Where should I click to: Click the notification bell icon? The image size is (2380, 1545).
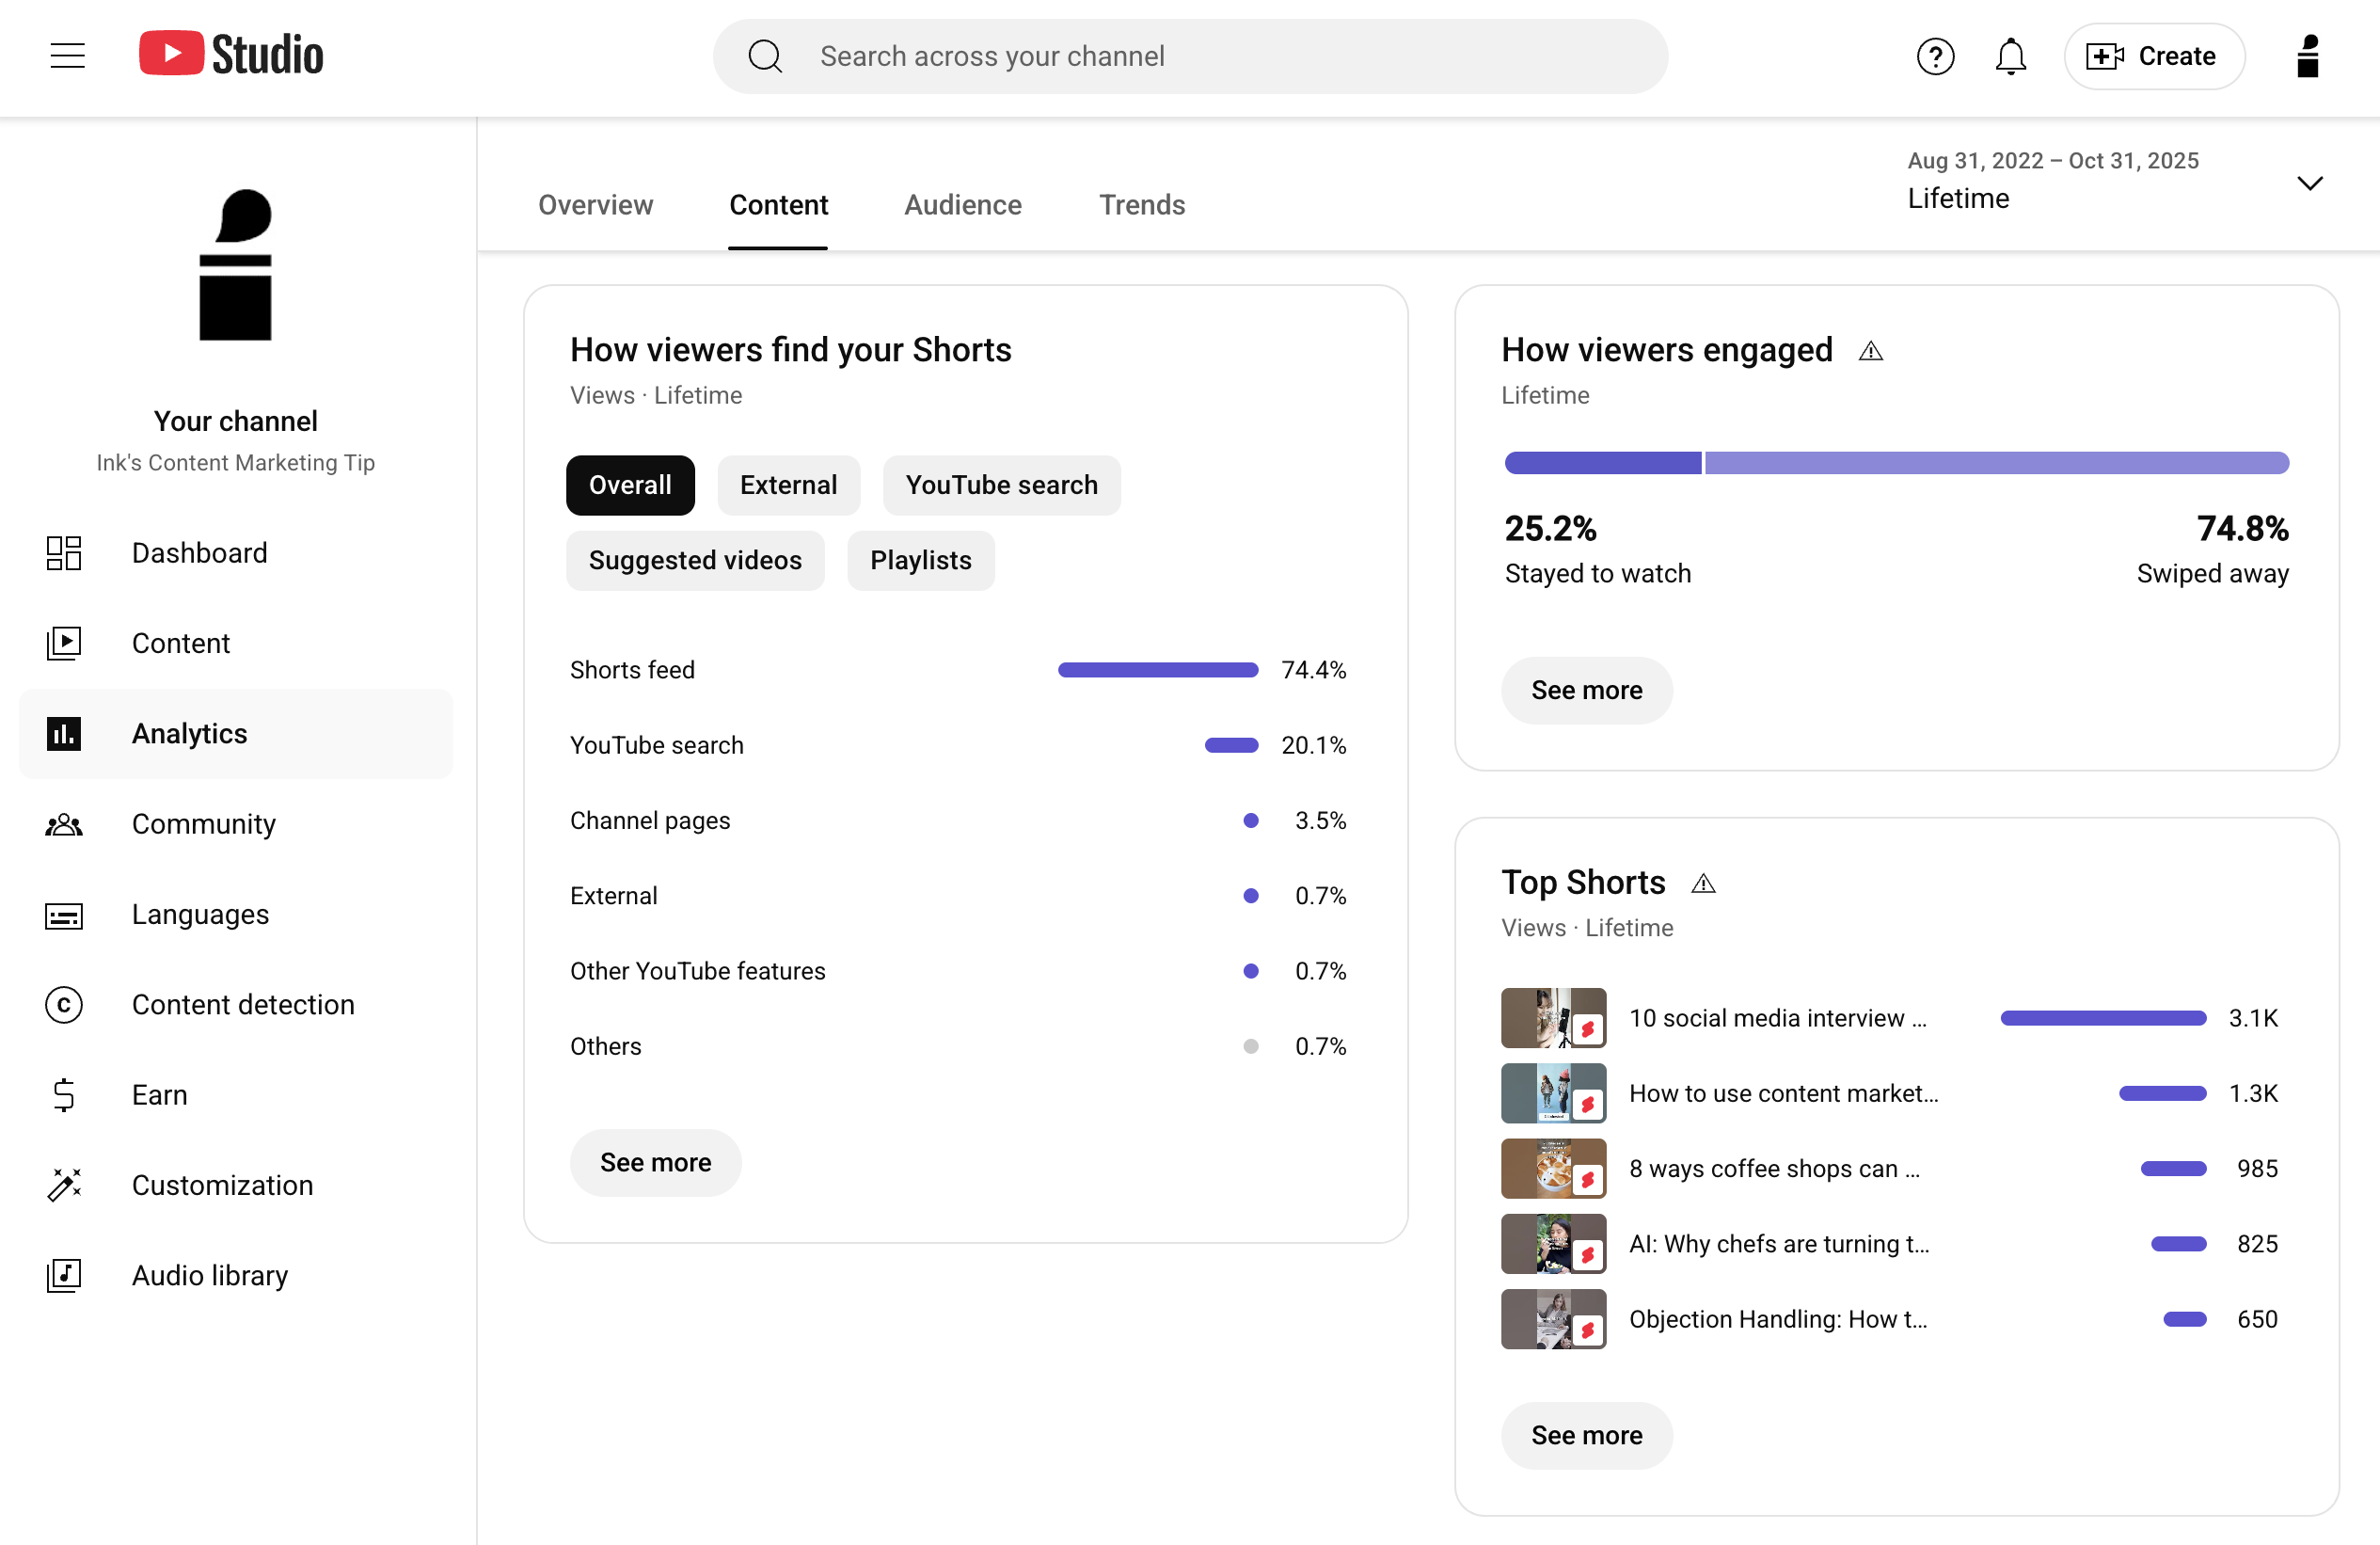point(2010,56)
